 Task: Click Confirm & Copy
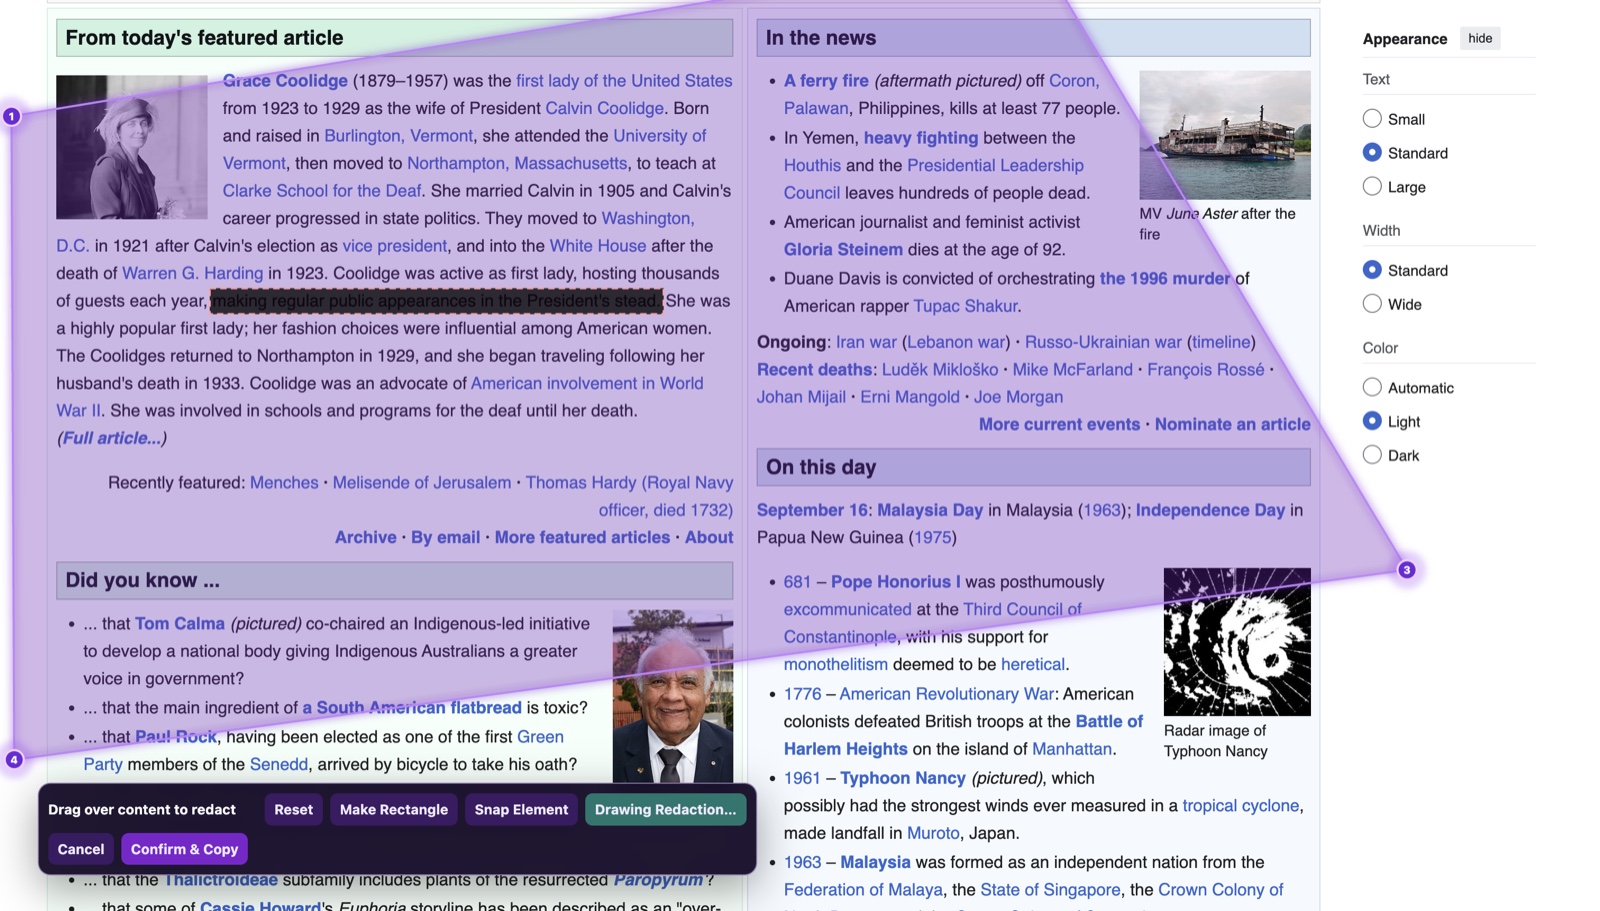click(185, 849)
